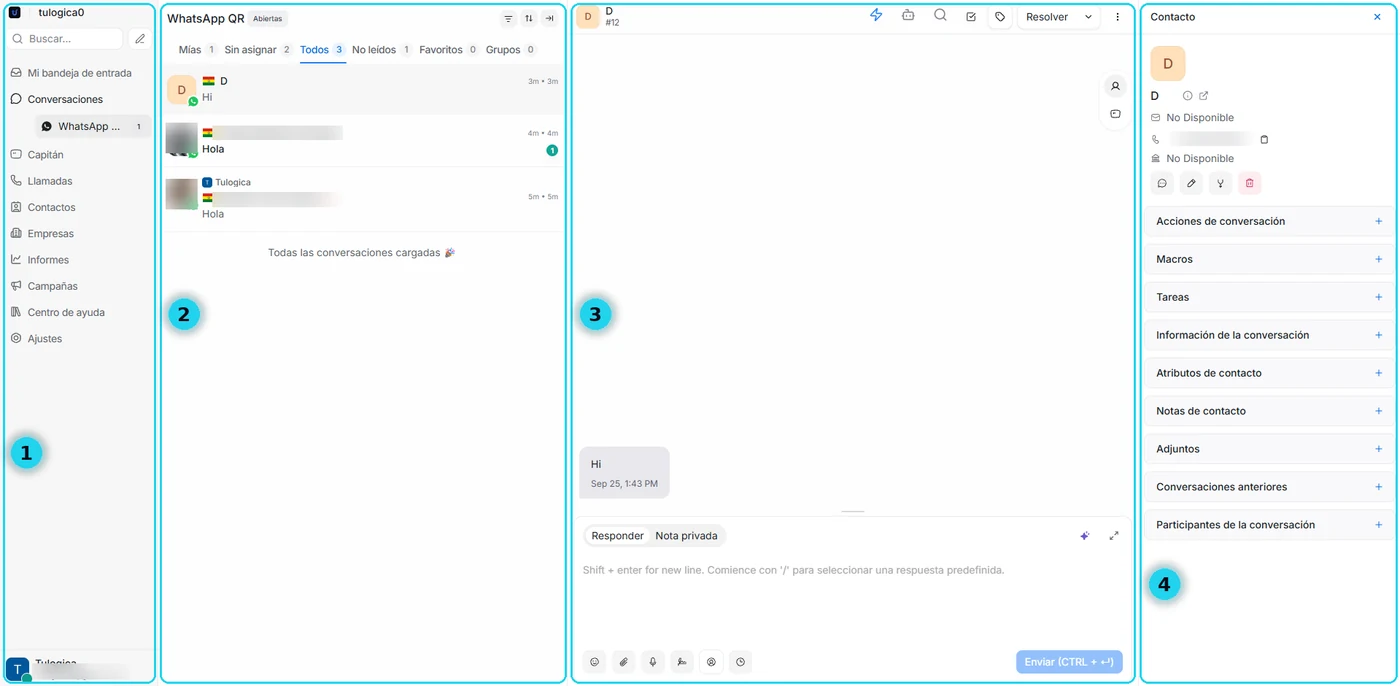The height and width of the screenshot is (686, 1400).
Task: Click the clock schedule icon in composer
Action: click(740, 662)
